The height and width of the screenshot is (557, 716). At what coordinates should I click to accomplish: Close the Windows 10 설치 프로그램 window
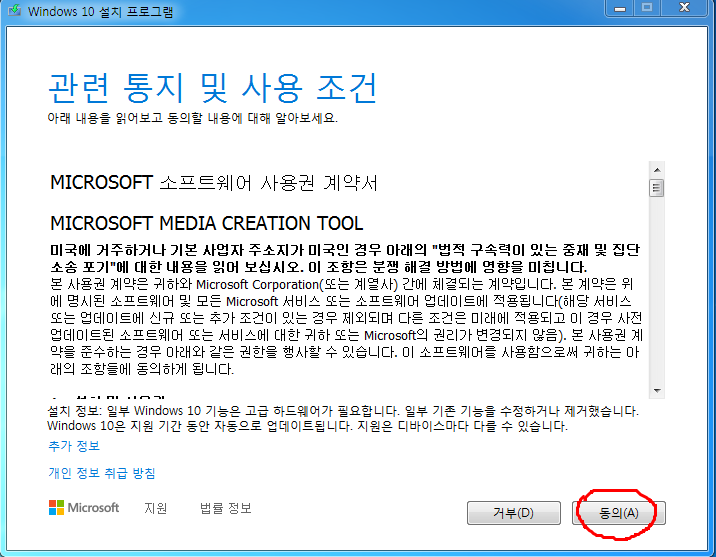pyautogui.click(x=684, y=8)
